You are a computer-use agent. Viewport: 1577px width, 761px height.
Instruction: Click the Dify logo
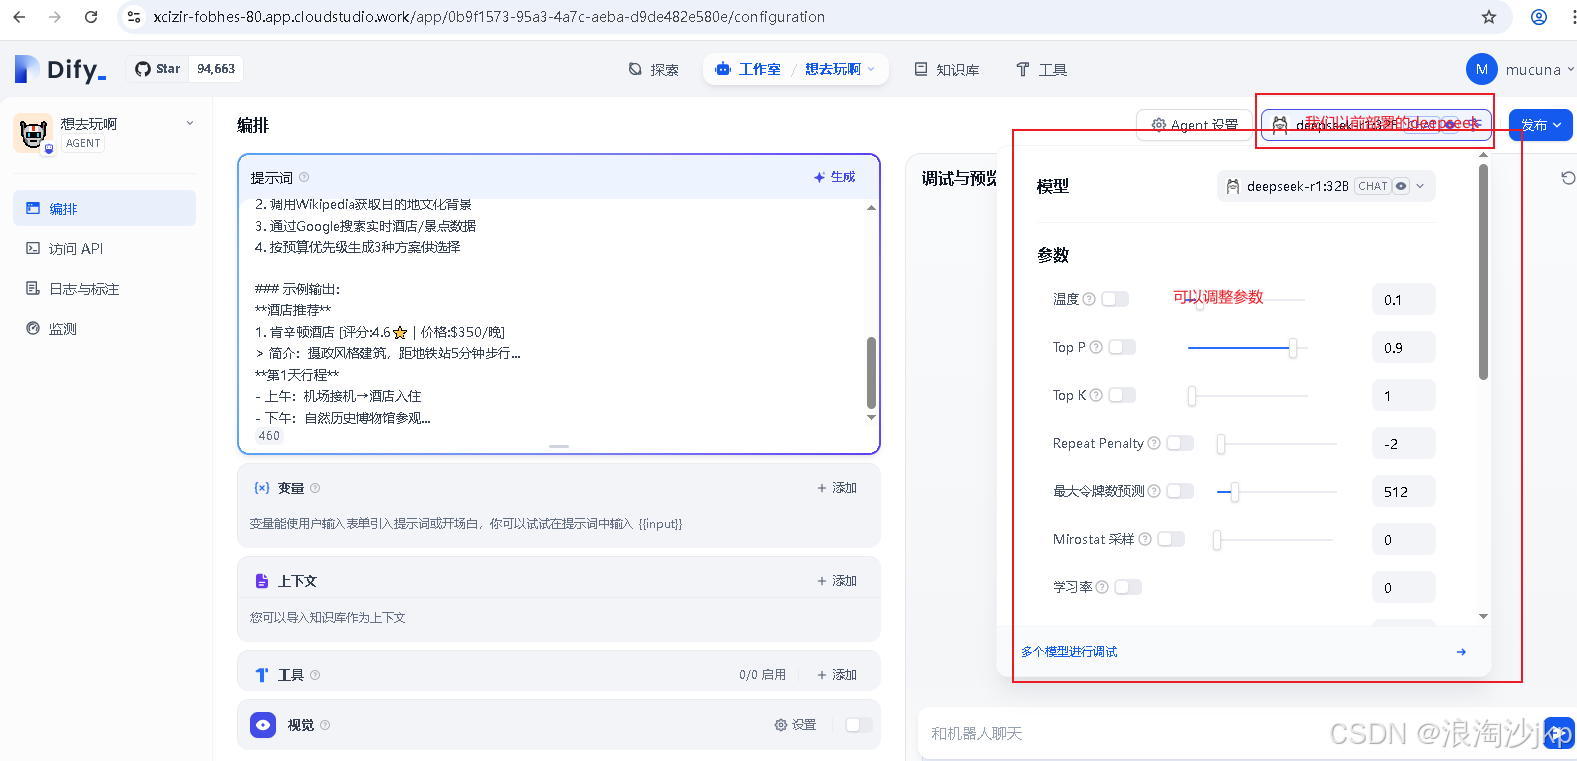click(x=60, y=69)
